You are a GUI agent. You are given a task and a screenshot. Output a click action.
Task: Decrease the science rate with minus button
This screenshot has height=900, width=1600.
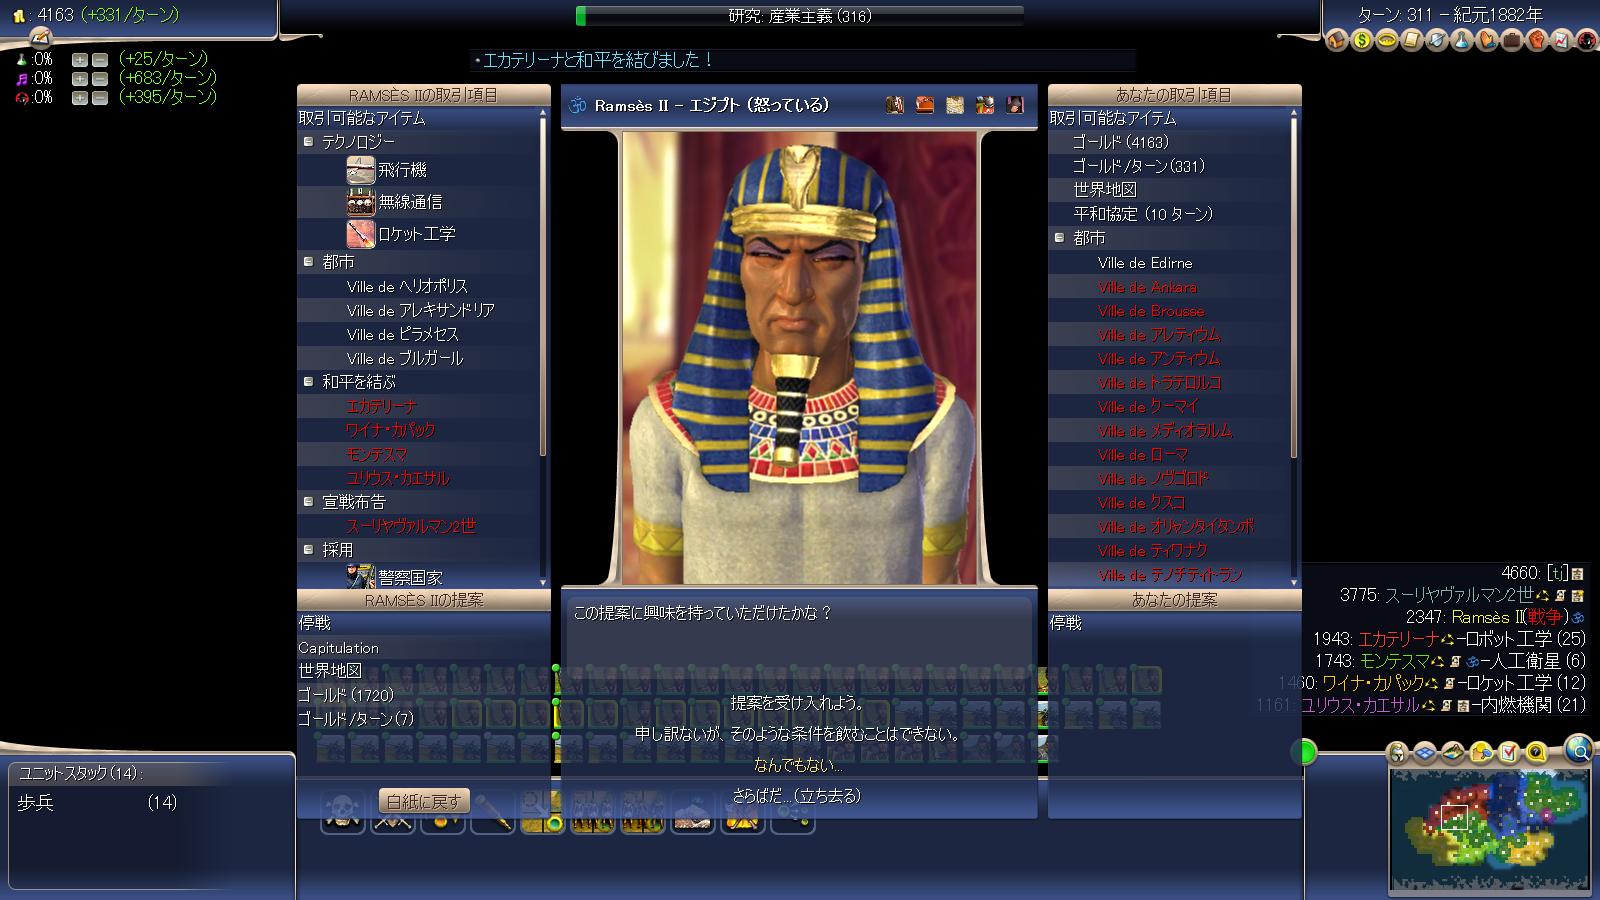(100, 60)
